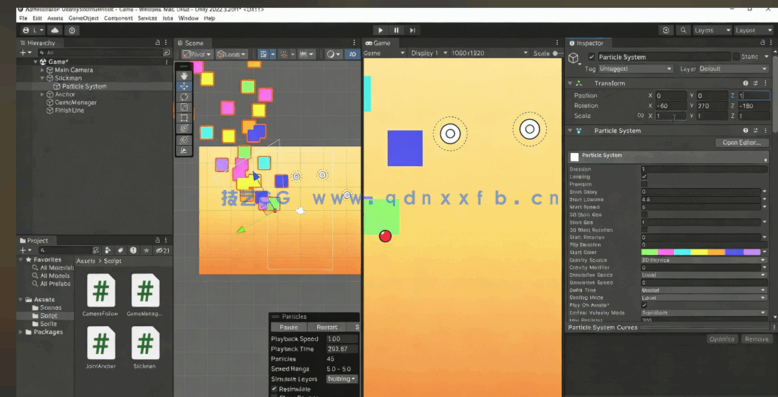This screenshot has height=397, width=778.
Task: Open the version control icon next to the cloud
Action: click(x=72, y=30)
